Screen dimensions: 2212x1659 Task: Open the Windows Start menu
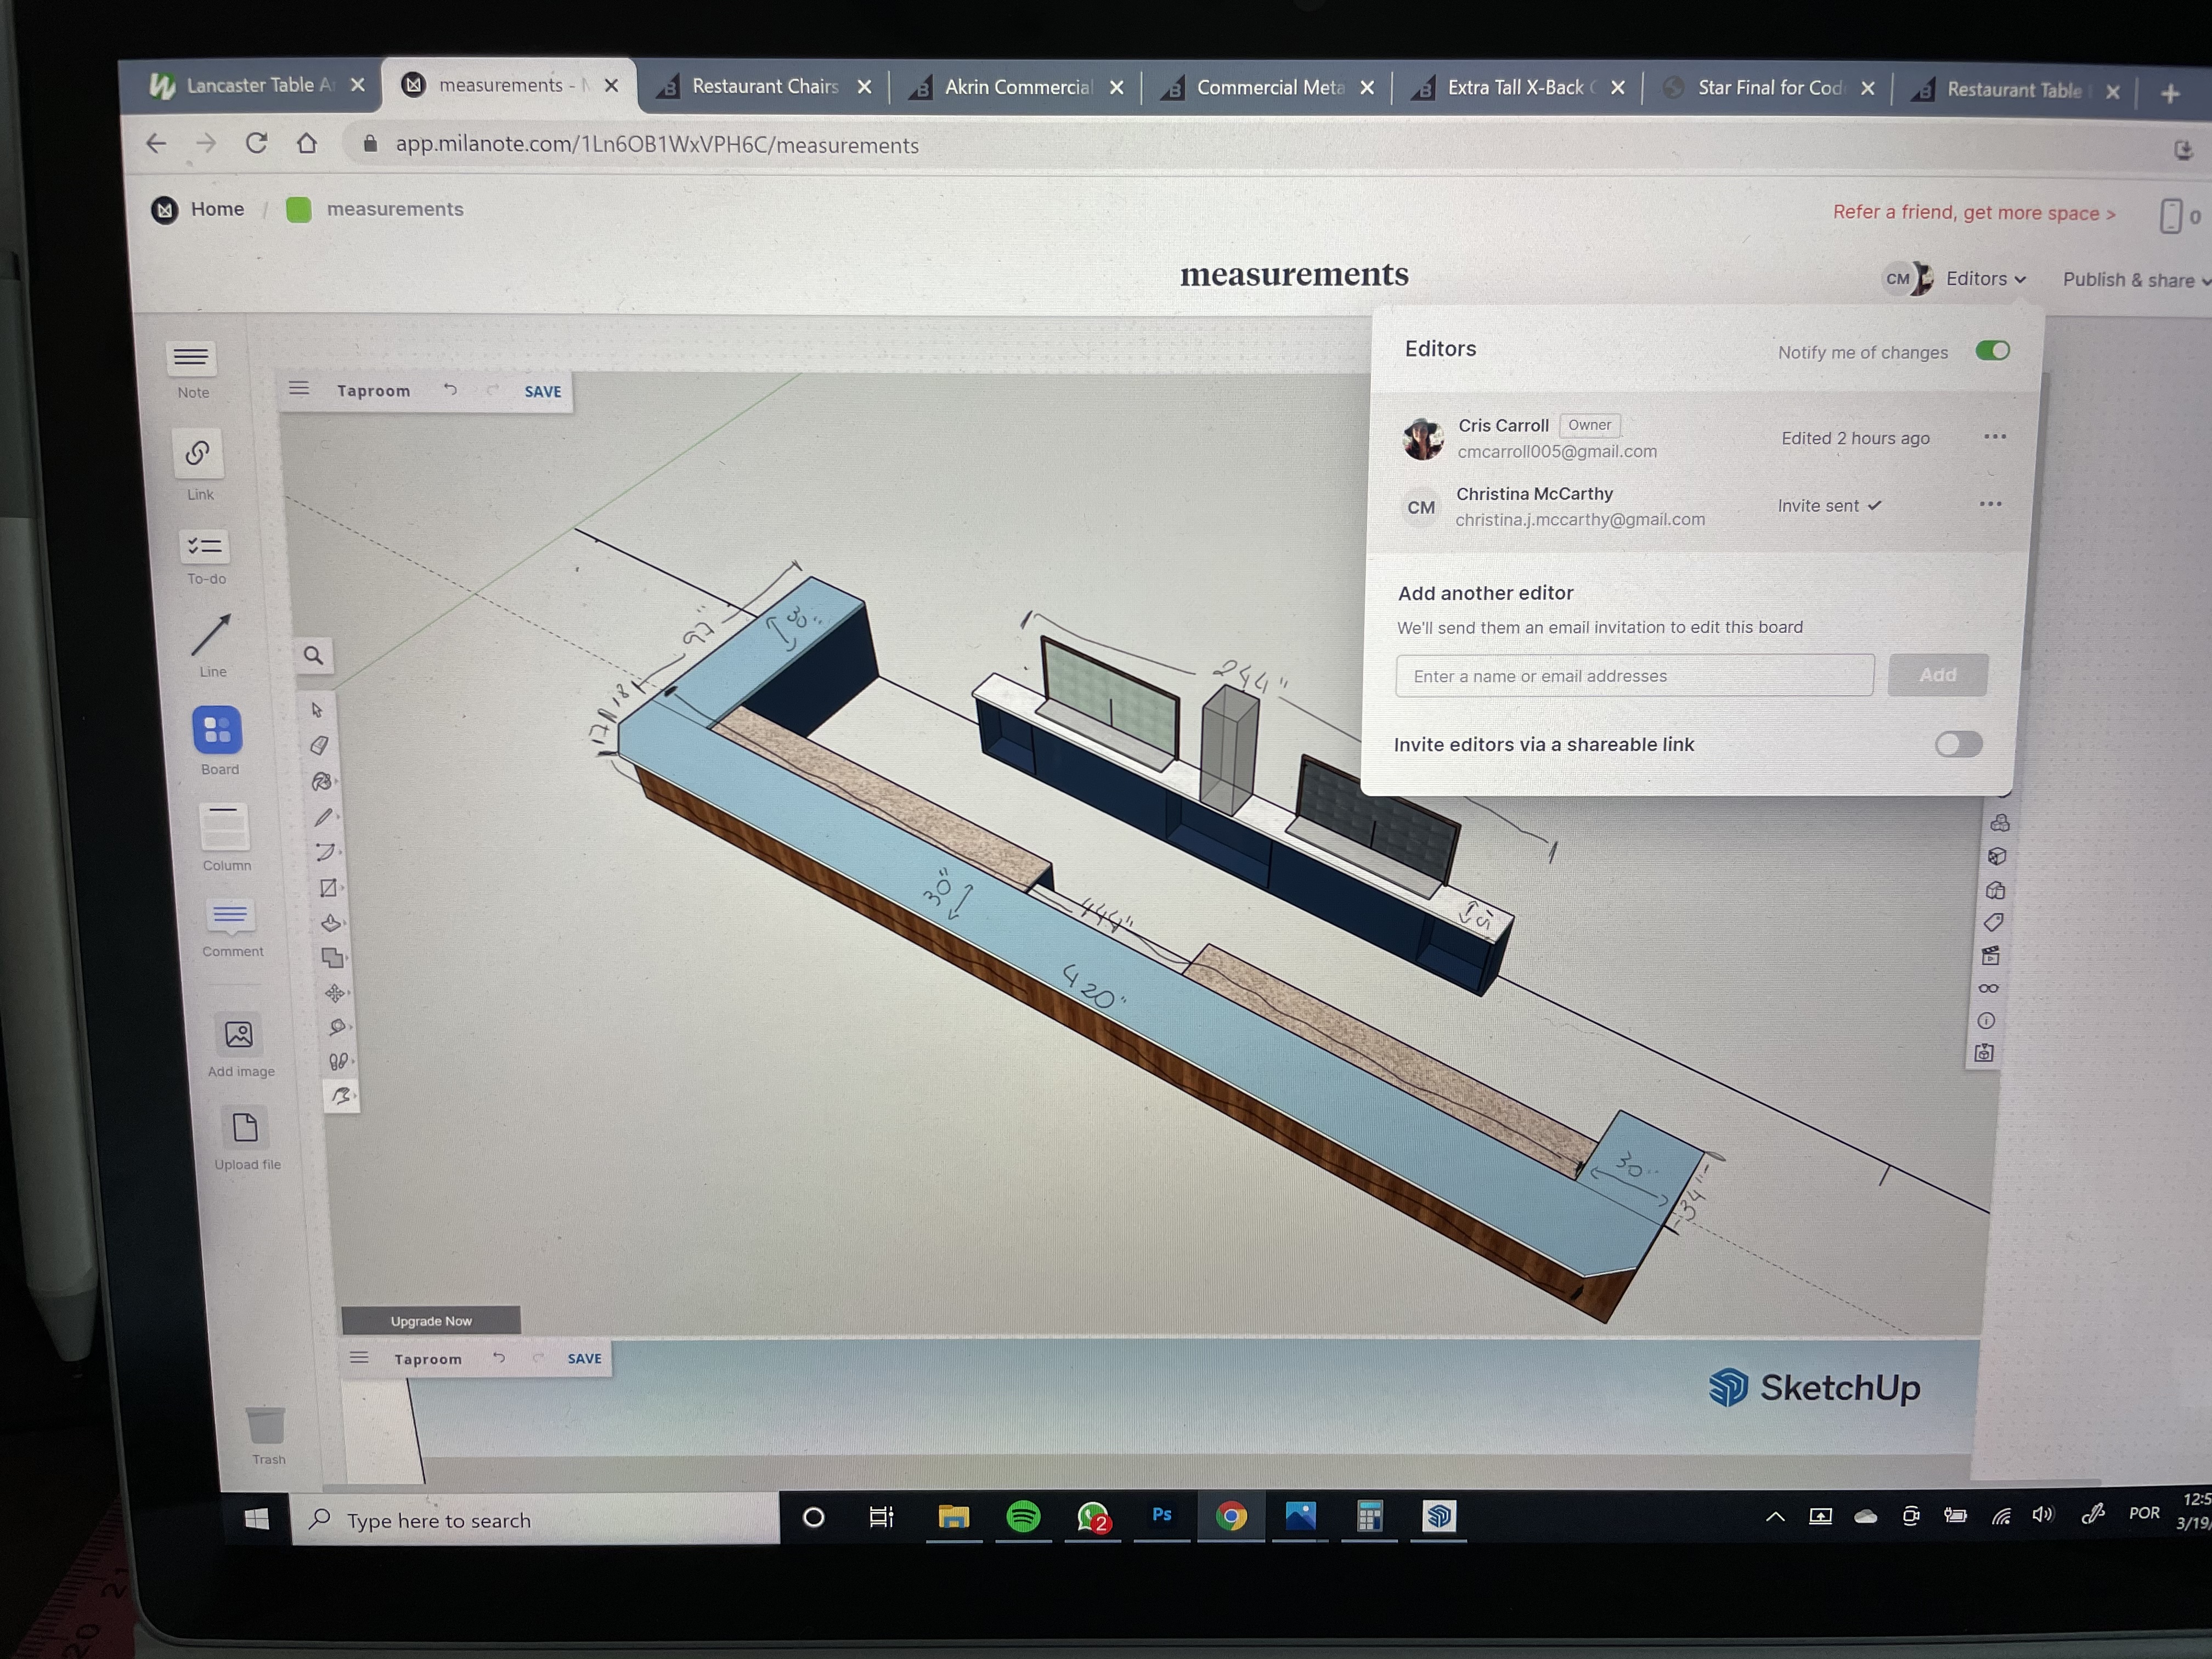(x=256, y=1519)
